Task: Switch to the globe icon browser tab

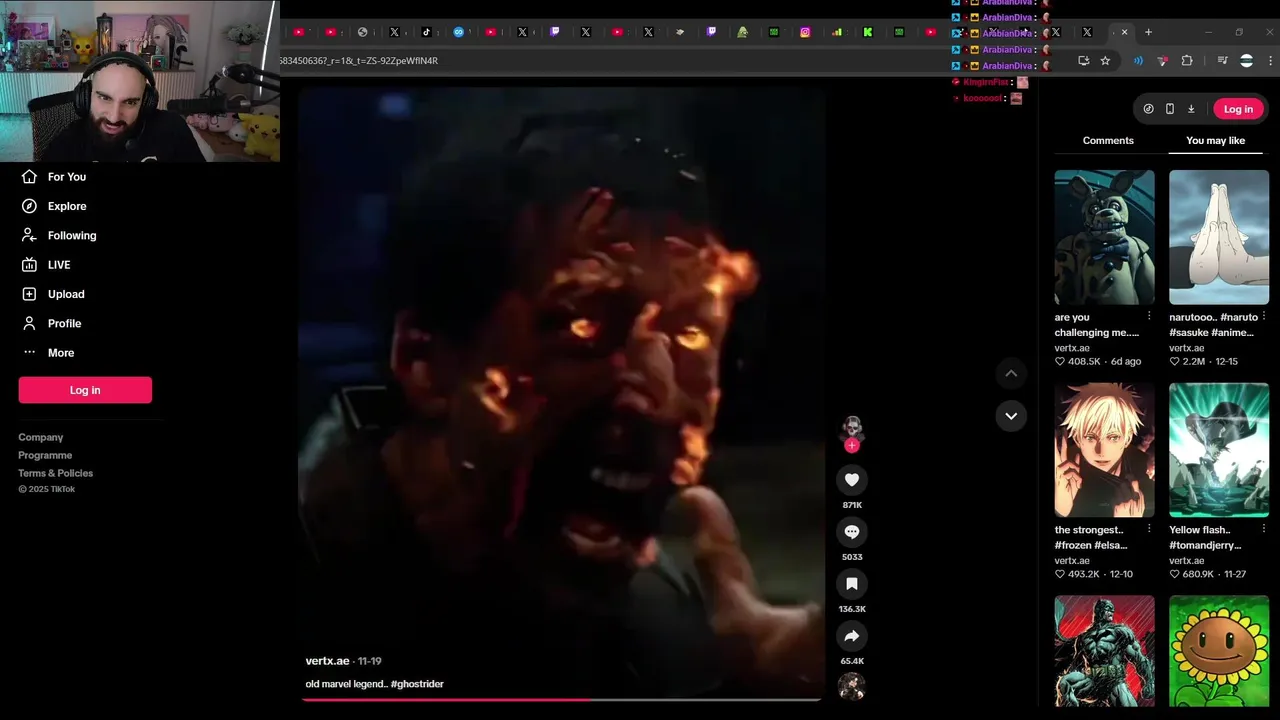Action: [x=362, y=32]
